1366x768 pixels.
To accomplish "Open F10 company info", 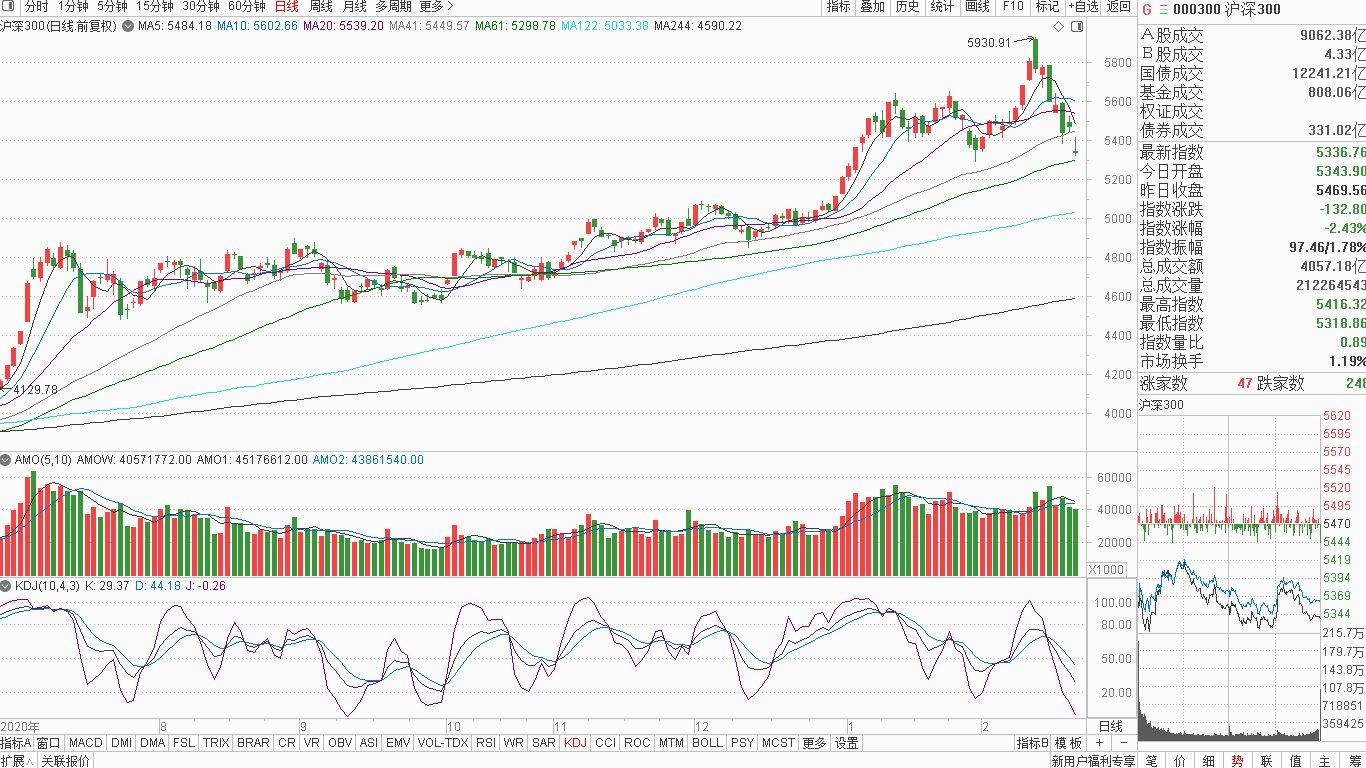I will [1013, 7].
